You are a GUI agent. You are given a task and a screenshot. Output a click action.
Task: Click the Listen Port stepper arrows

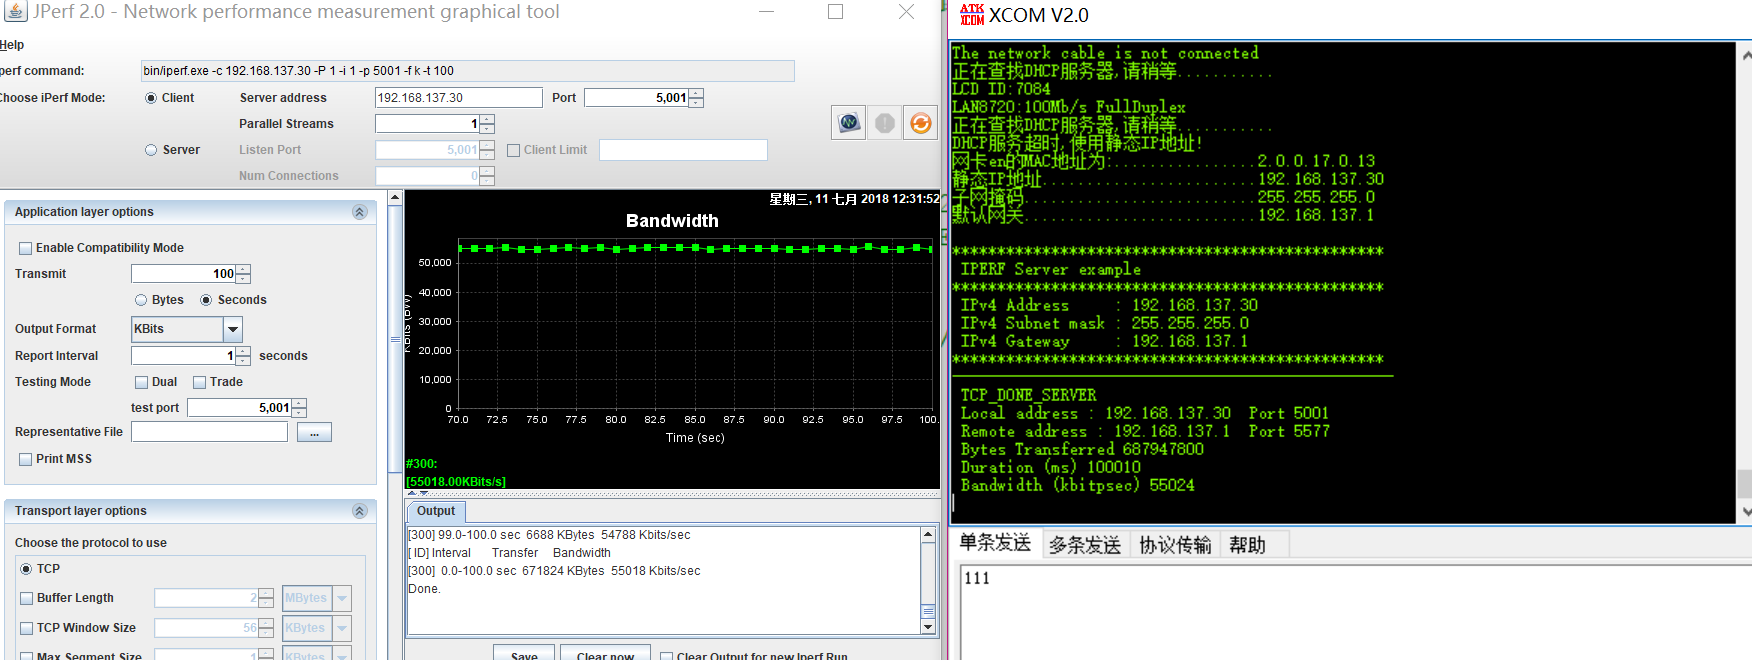coord(487,150)
